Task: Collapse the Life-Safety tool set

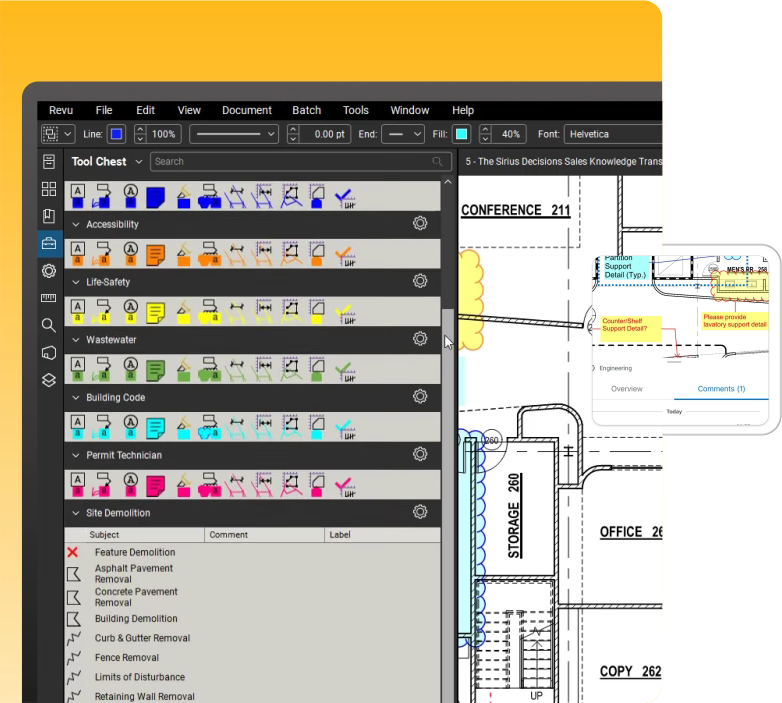Action: tap(76, 282)
